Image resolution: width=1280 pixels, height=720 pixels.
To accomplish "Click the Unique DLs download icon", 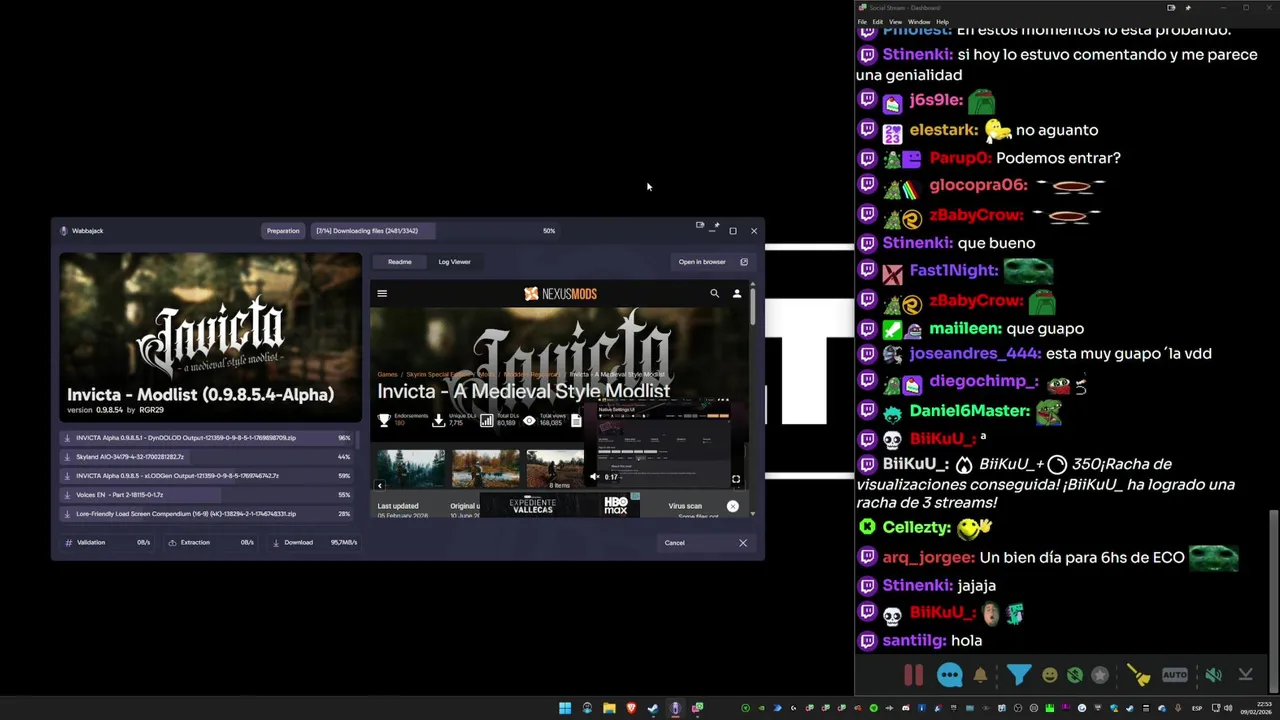I will click(x=438, y=421).
